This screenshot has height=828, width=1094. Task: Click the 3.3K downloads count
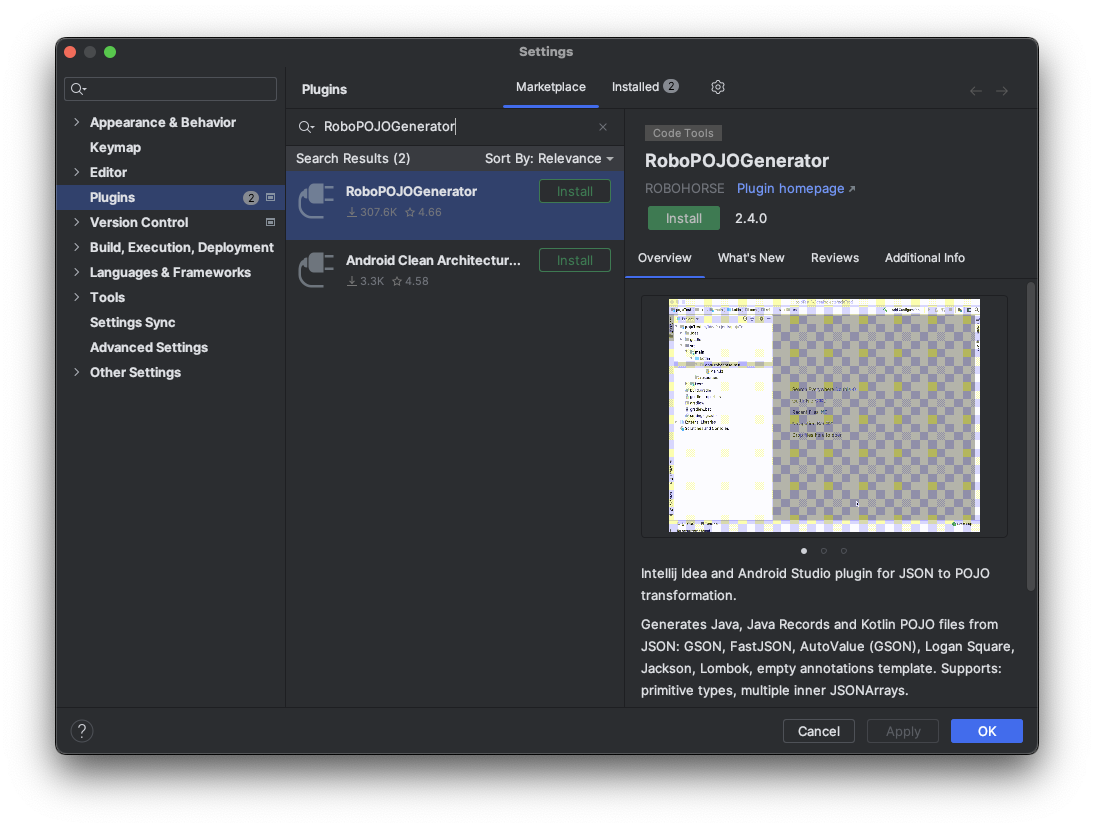pyautogui.click(x=366, y=282)
